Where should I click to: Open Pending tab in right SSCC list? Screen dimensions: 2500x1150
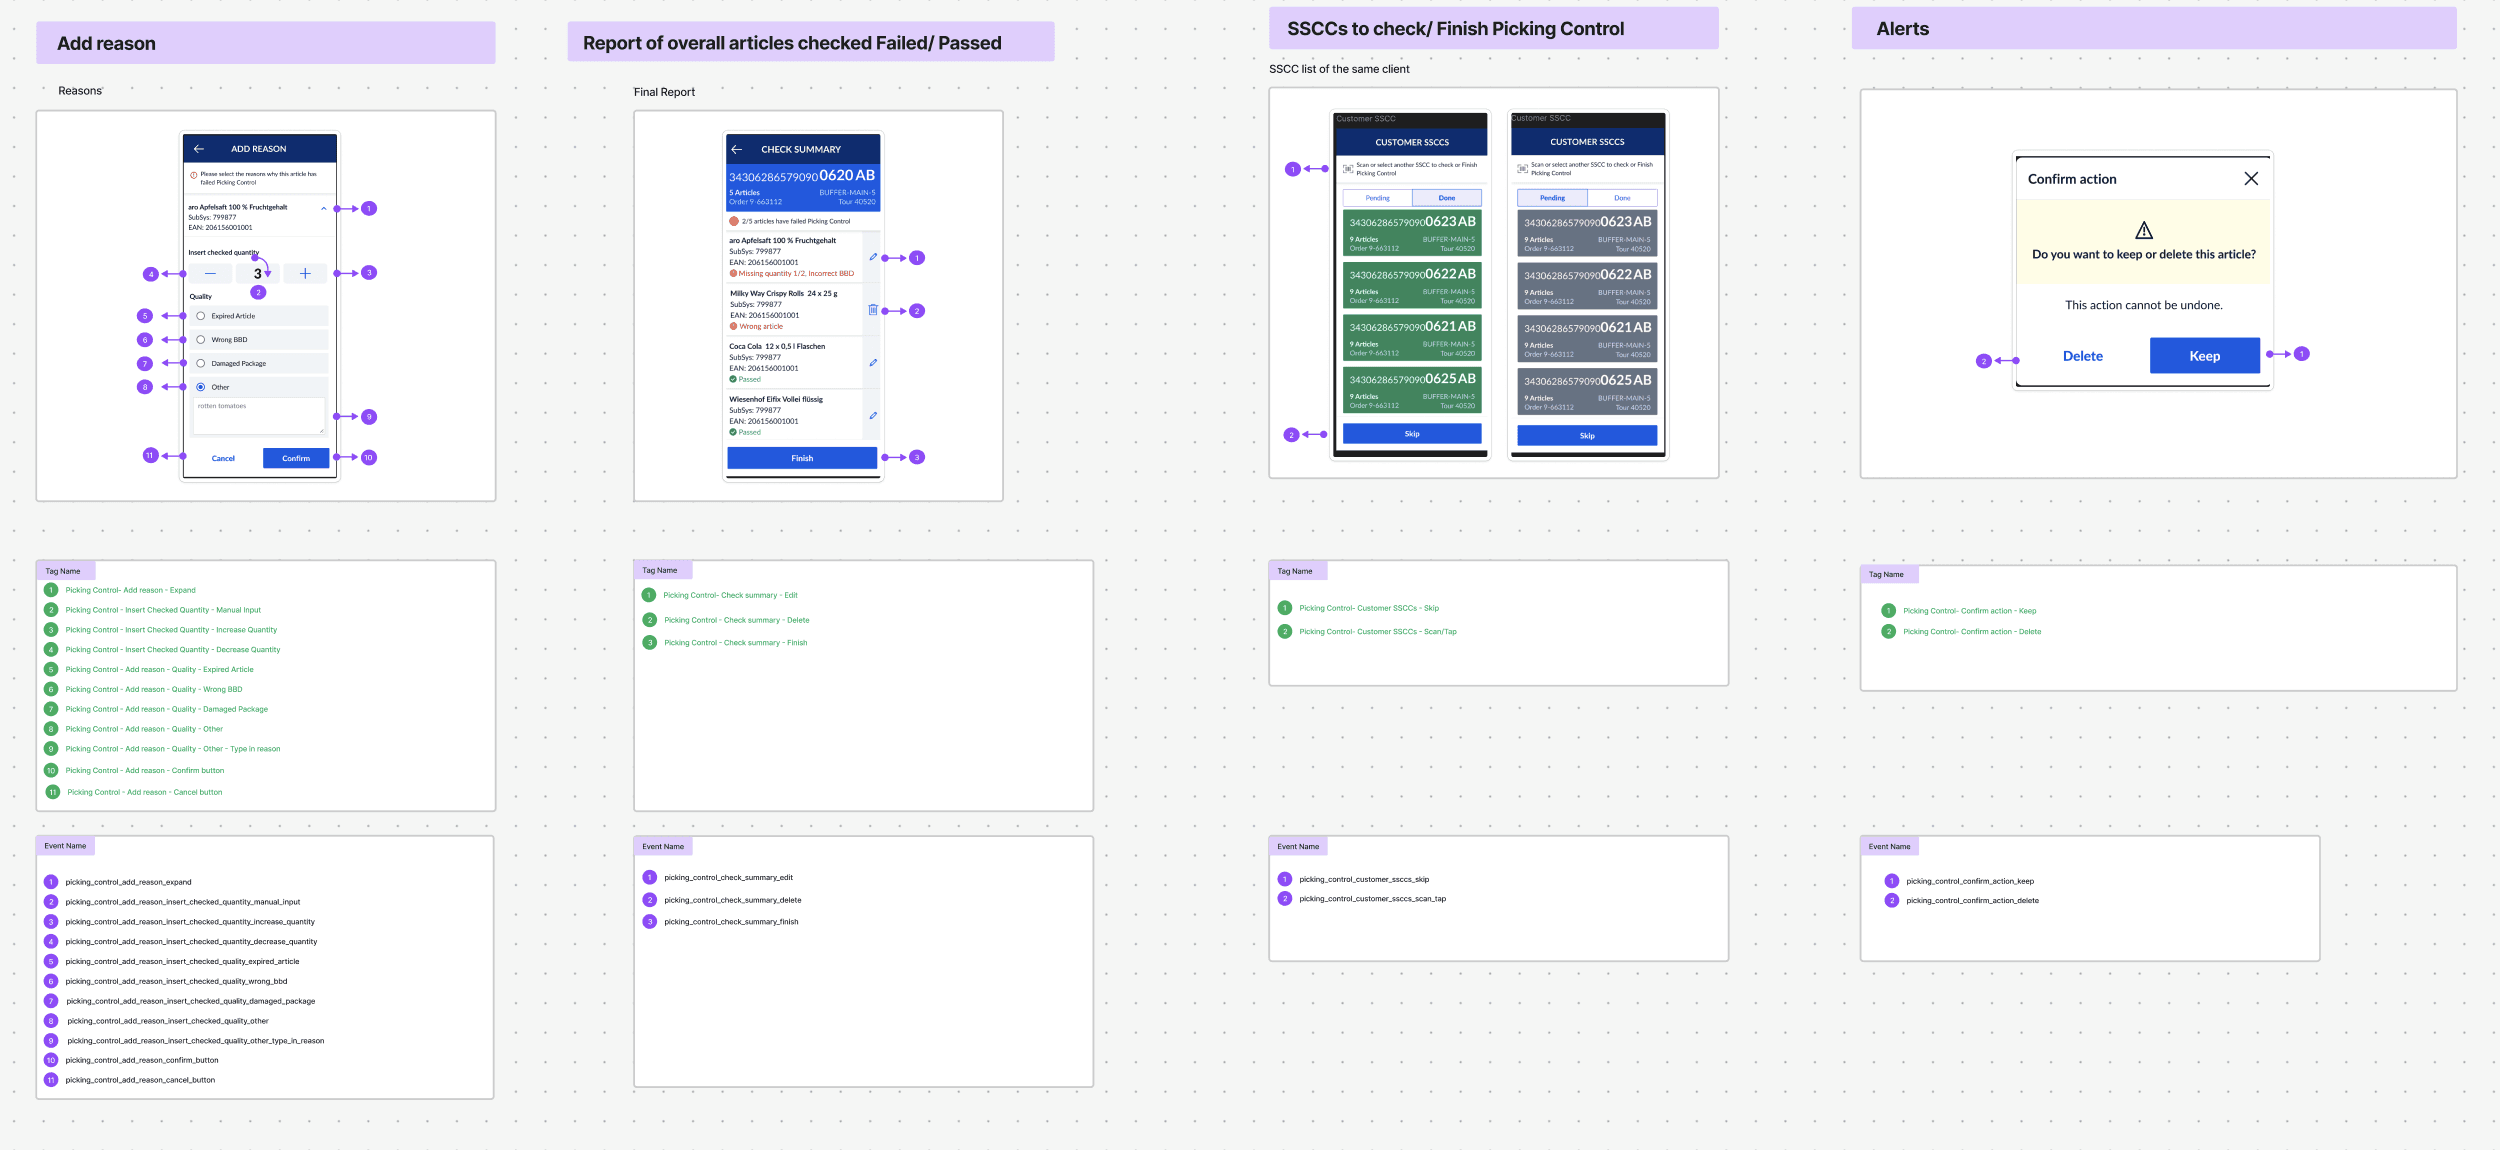[1552, 198]
